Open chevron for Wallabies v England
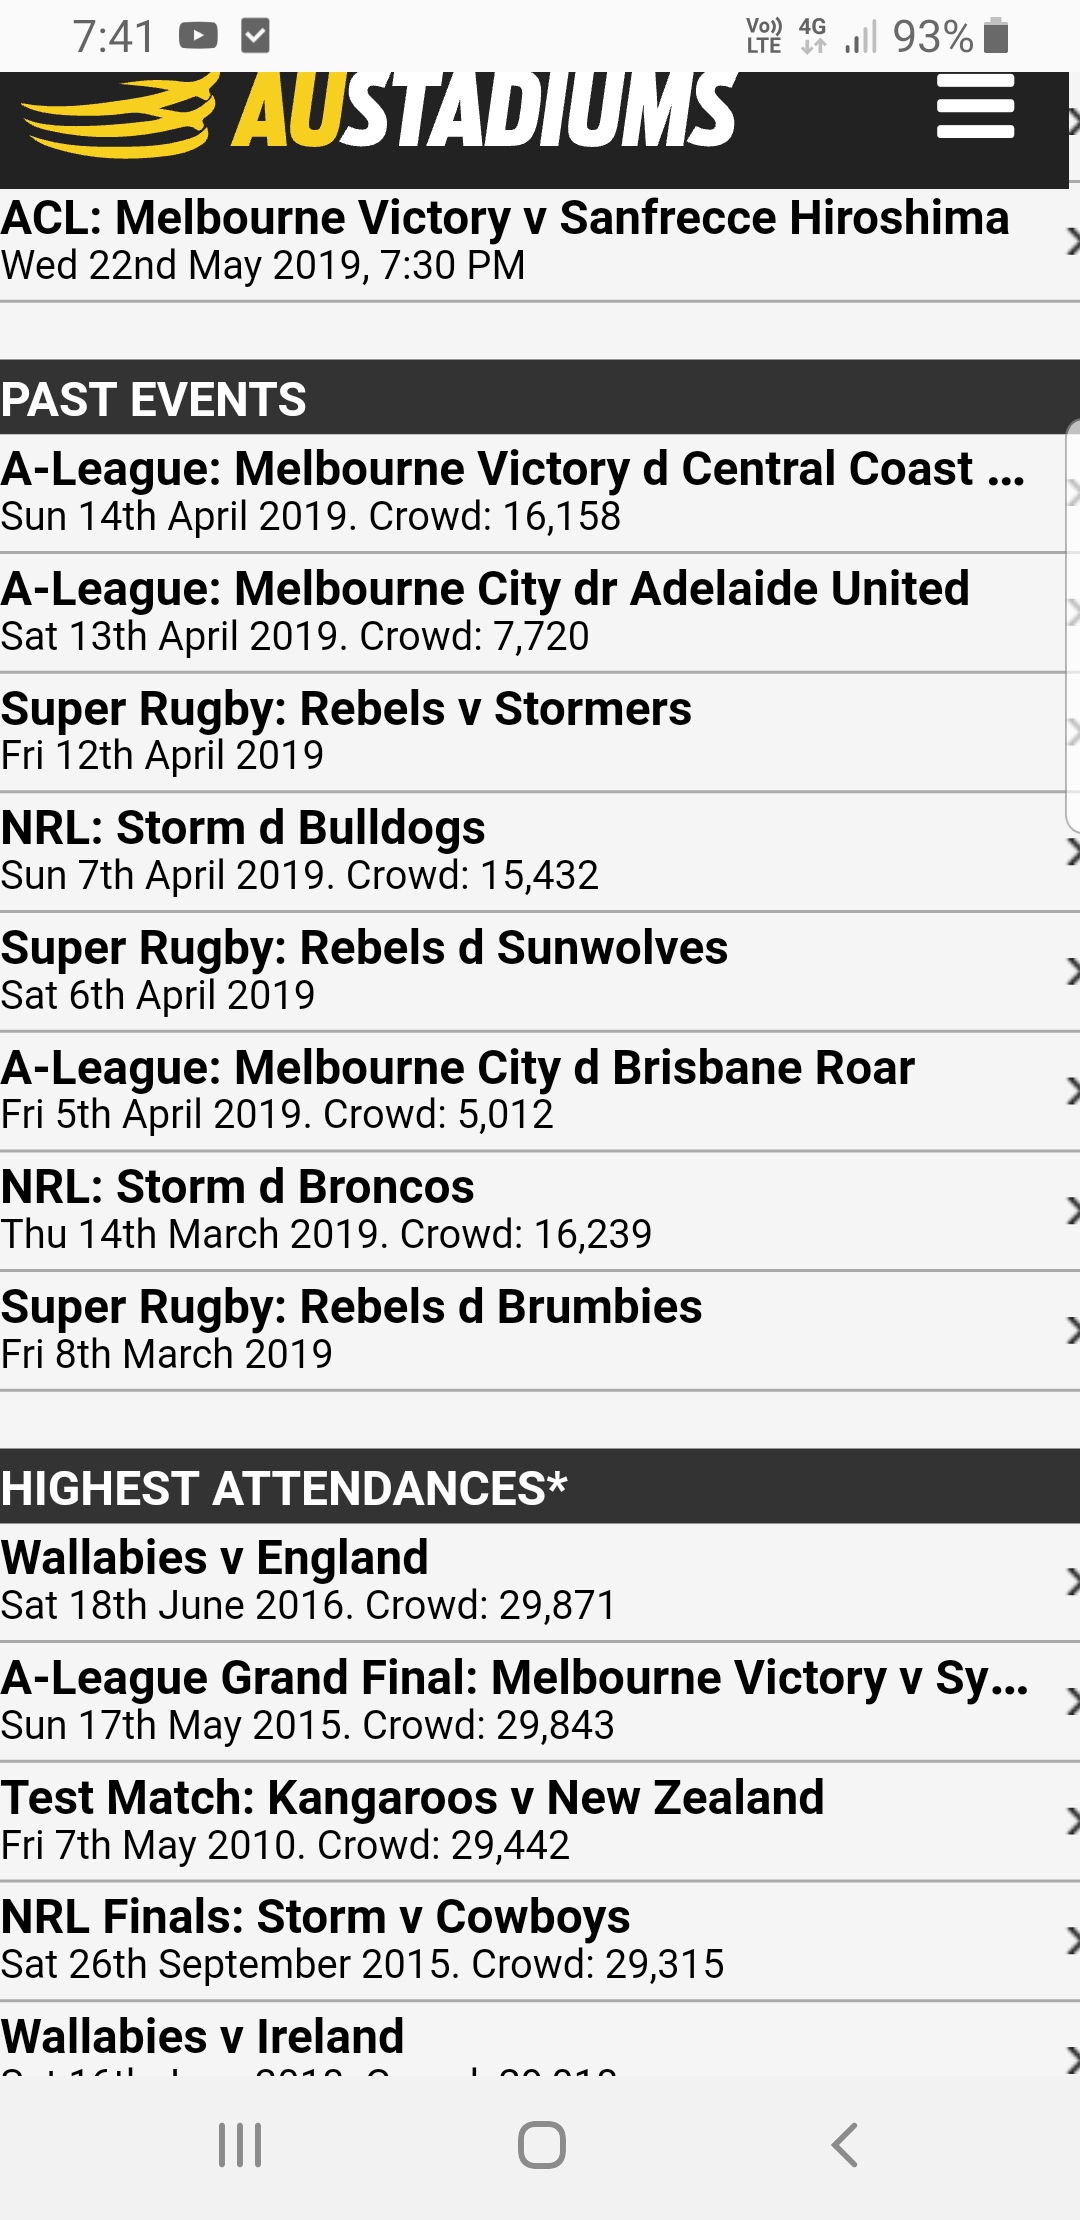 [1072, 1581]
